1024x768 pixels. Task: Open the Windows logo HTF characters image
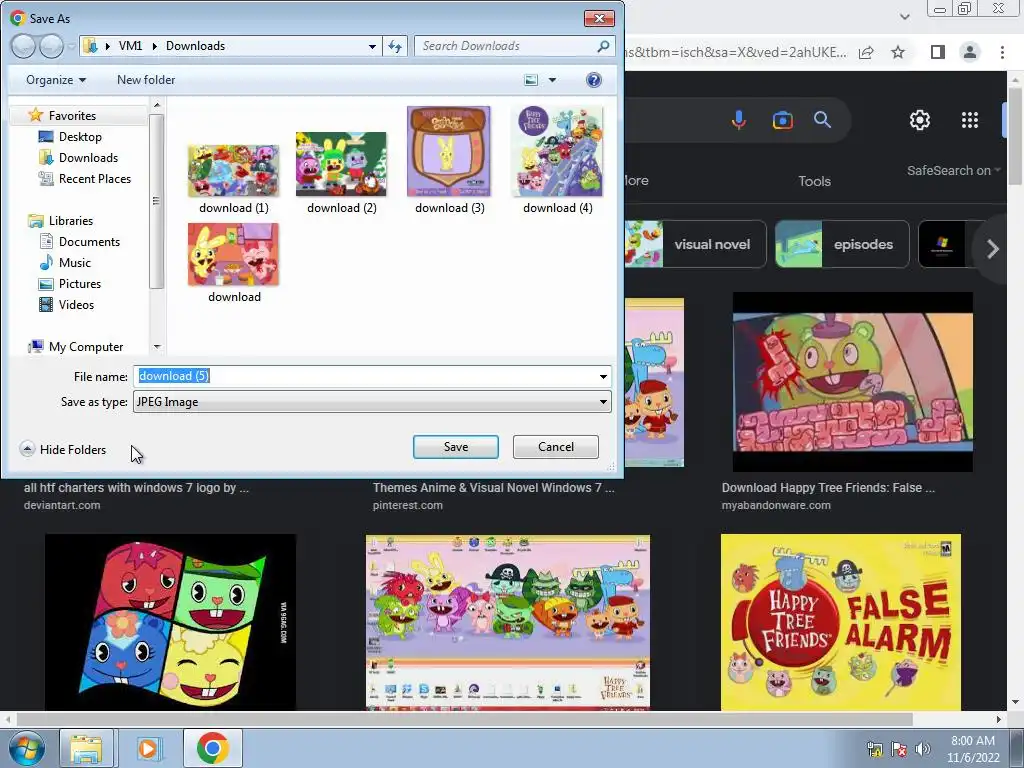170,622
